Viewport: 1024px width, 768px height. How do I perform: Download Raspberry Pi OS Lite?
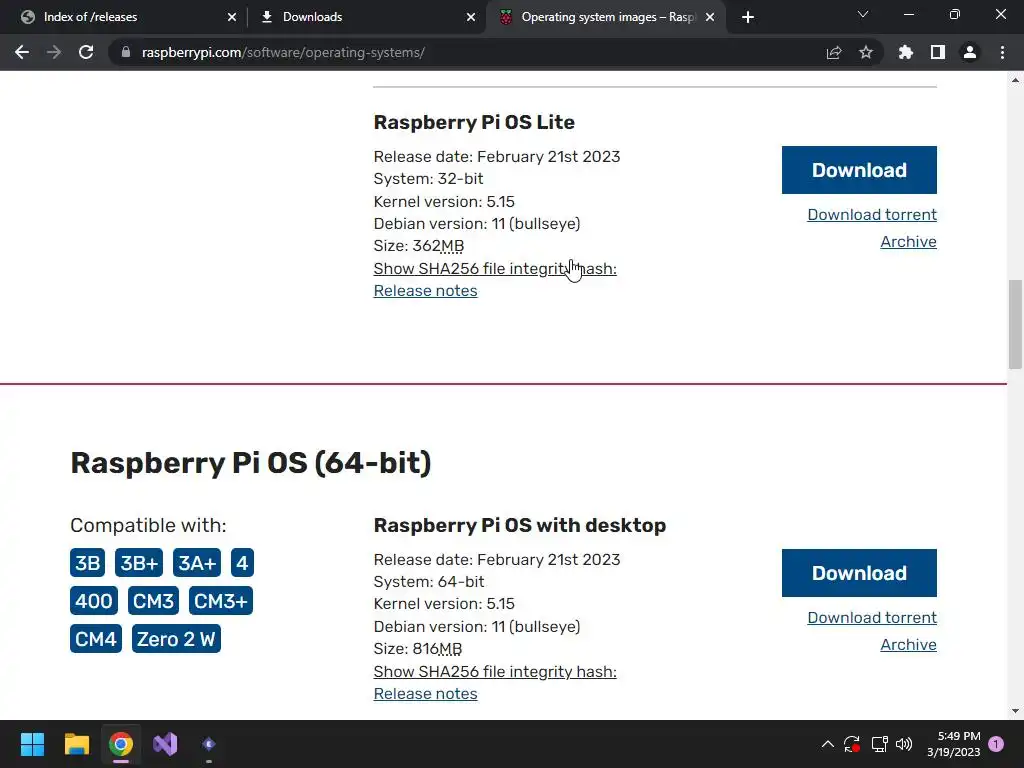(x=859, y=170)
